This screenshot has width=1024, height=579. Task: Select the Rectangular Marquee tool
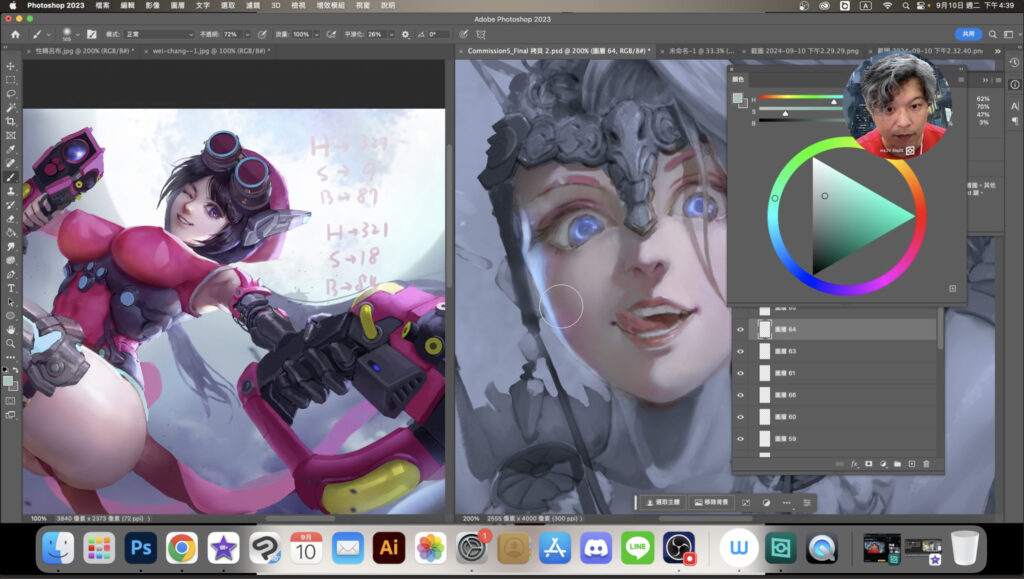coord(11,80)
